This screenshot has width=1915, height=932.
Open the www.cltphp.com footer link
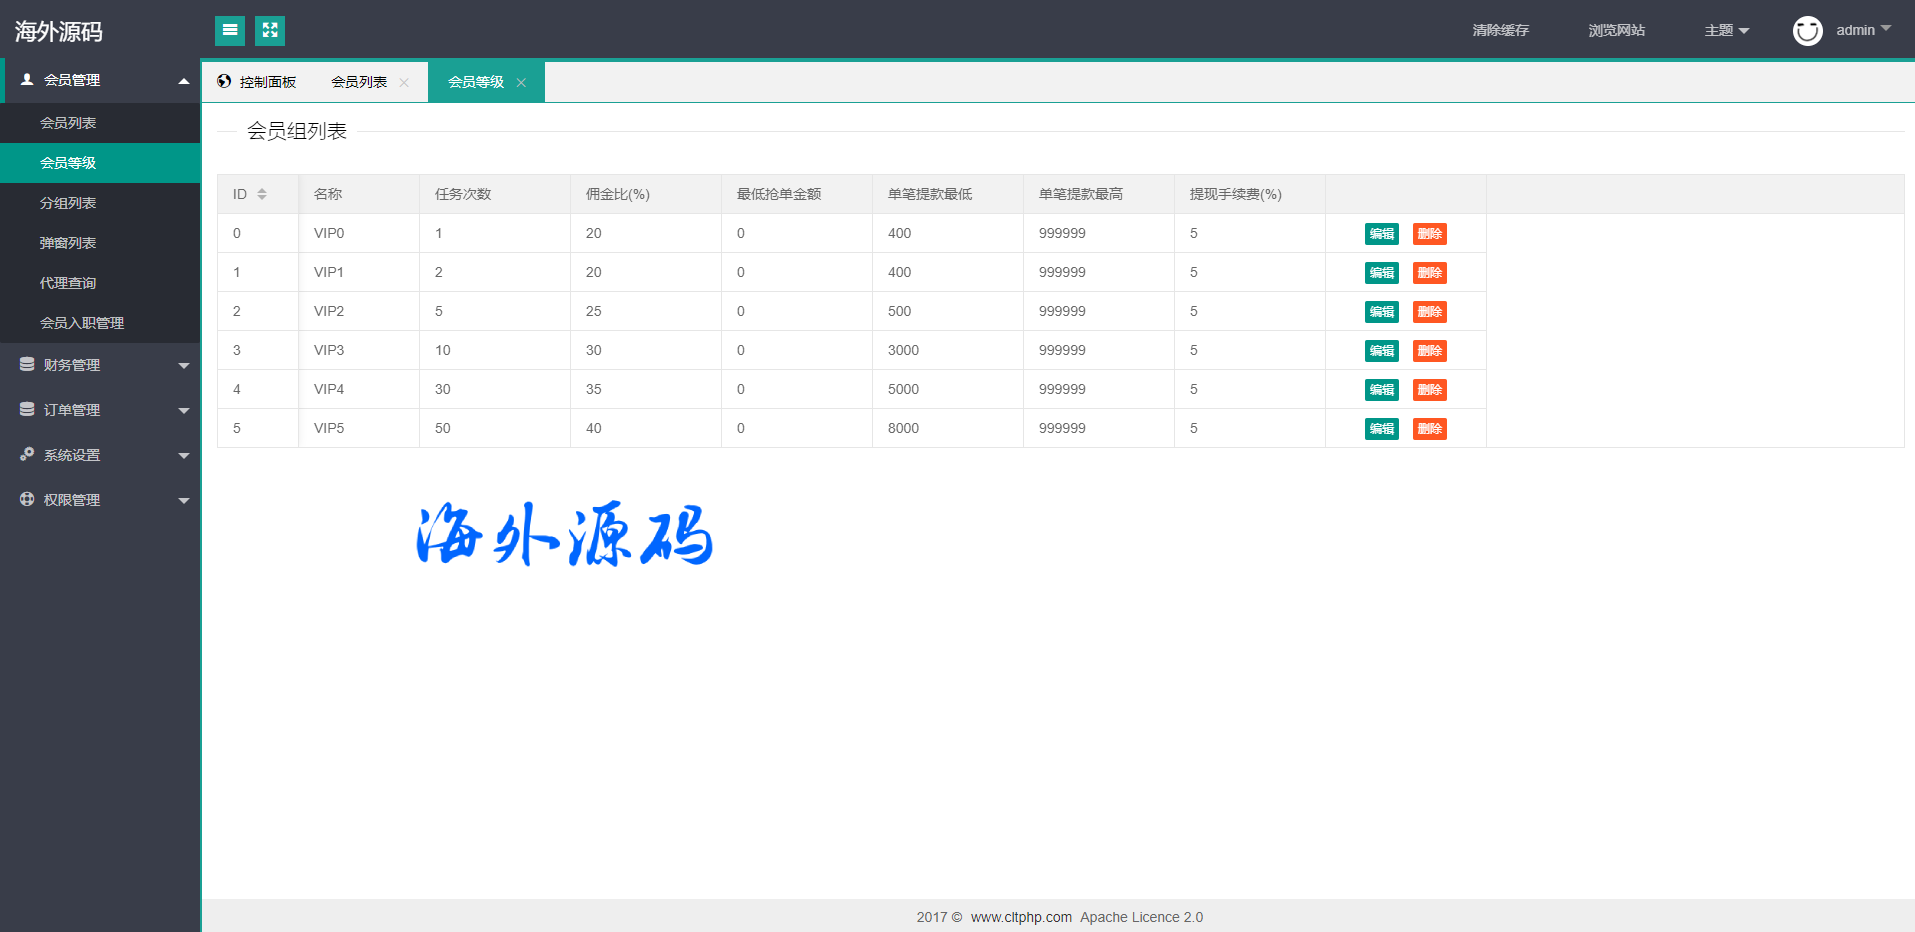tap(1021, 917)
